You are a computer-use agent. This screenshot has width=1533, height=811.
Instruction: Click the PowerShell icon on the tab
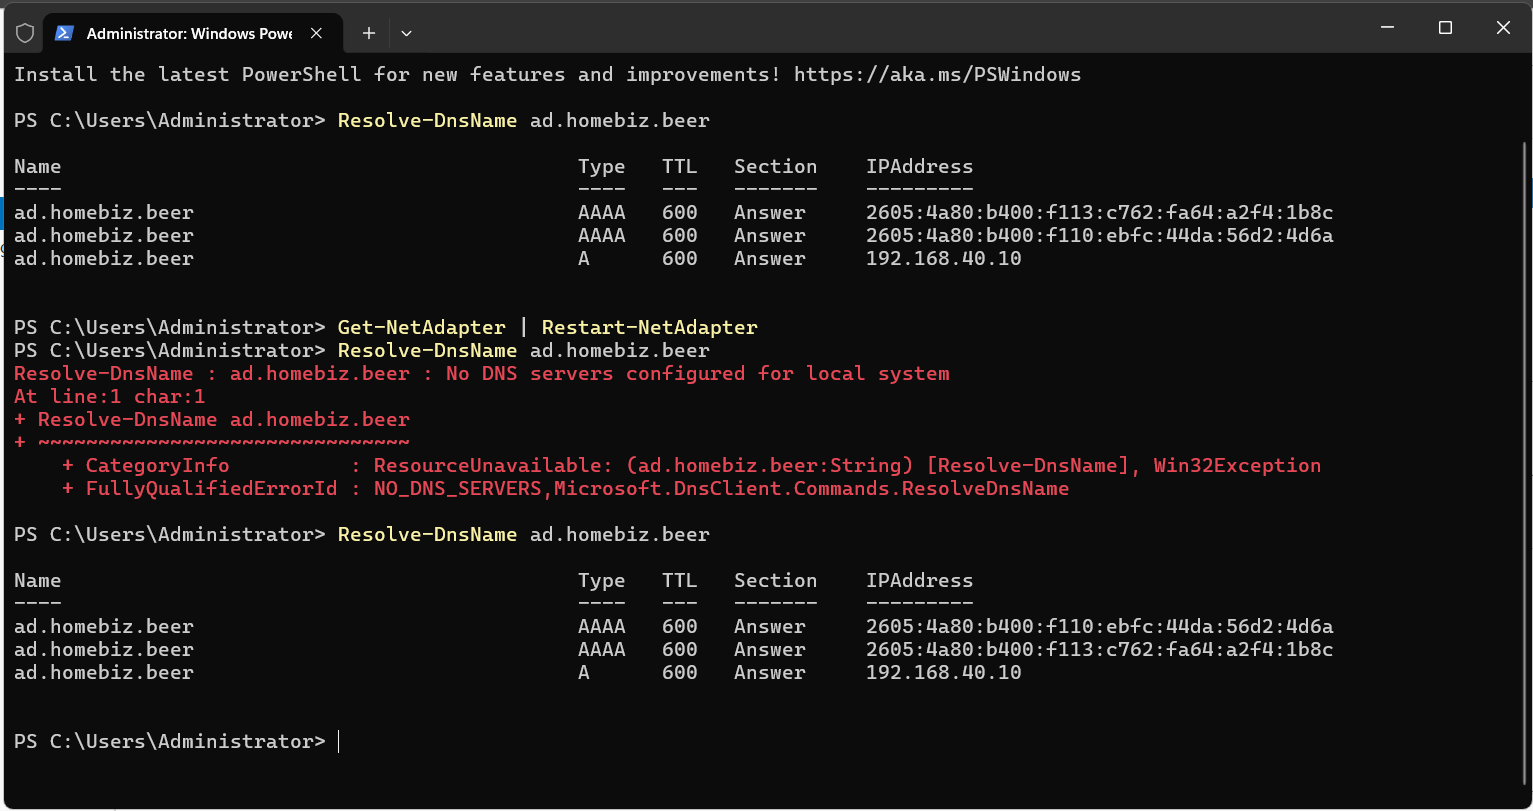(x=63, y=32)
